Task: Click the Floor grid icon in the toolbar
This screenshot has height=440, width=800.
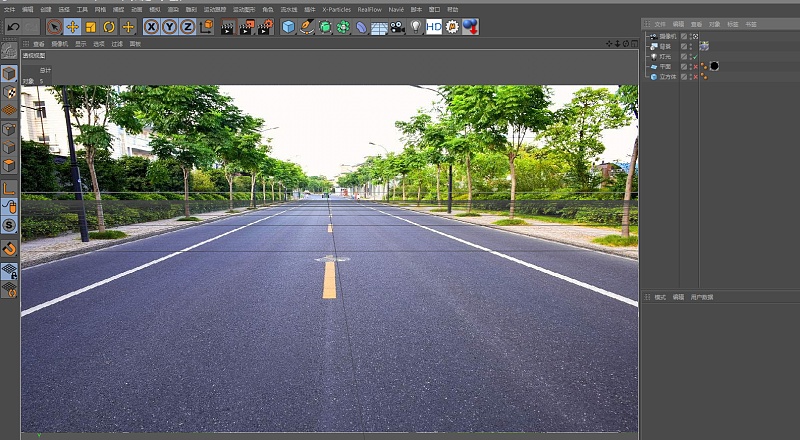Action: click(379, 27)
